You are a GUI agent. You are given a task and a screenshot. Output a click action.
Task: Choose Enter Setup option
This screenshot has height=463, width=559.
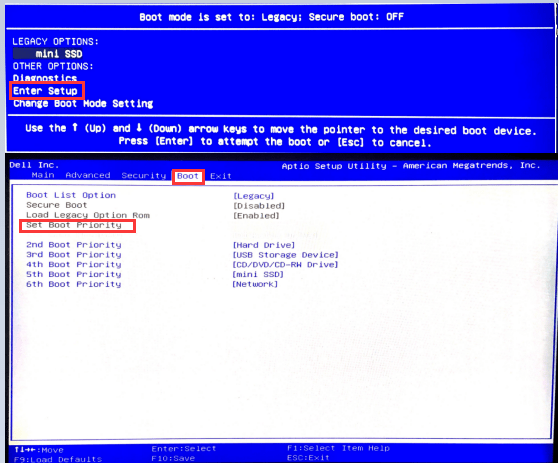click(x=45, y=91)
